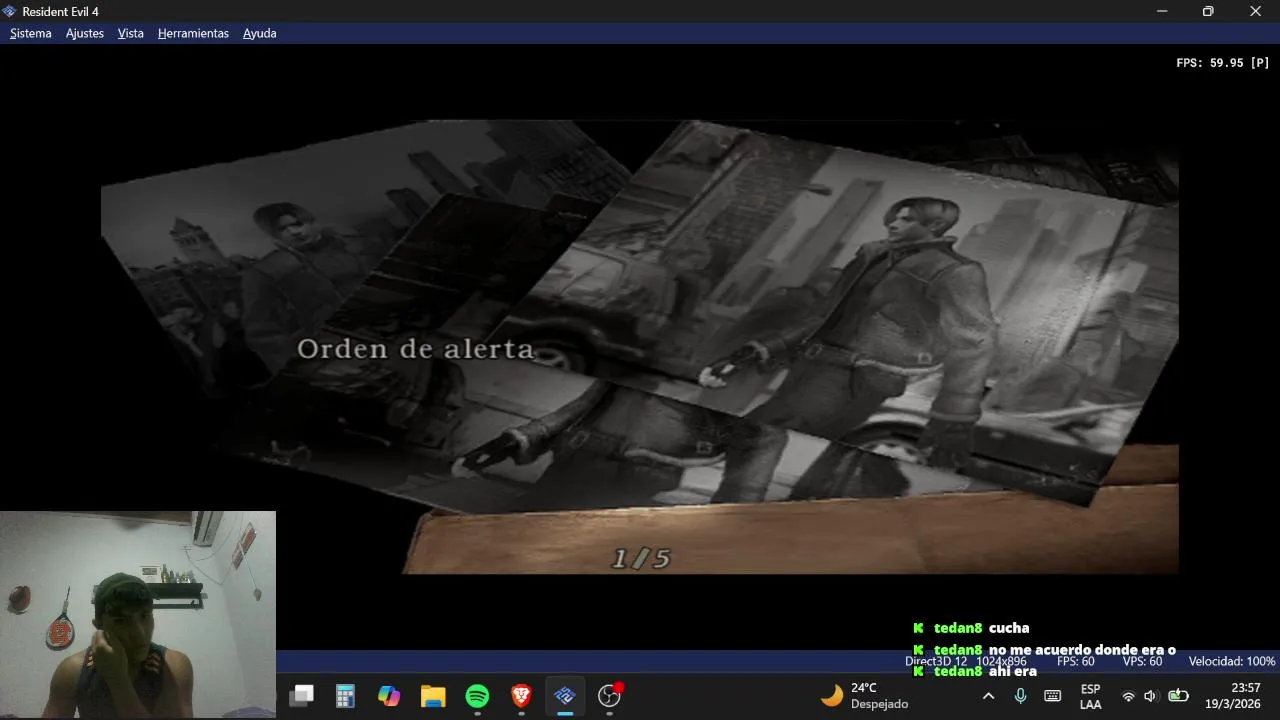Image resolution: width=1280 pixels, height=720 pixels.
Task: Click the 'VPS: 60' status bar entry
Action: 1142,661
